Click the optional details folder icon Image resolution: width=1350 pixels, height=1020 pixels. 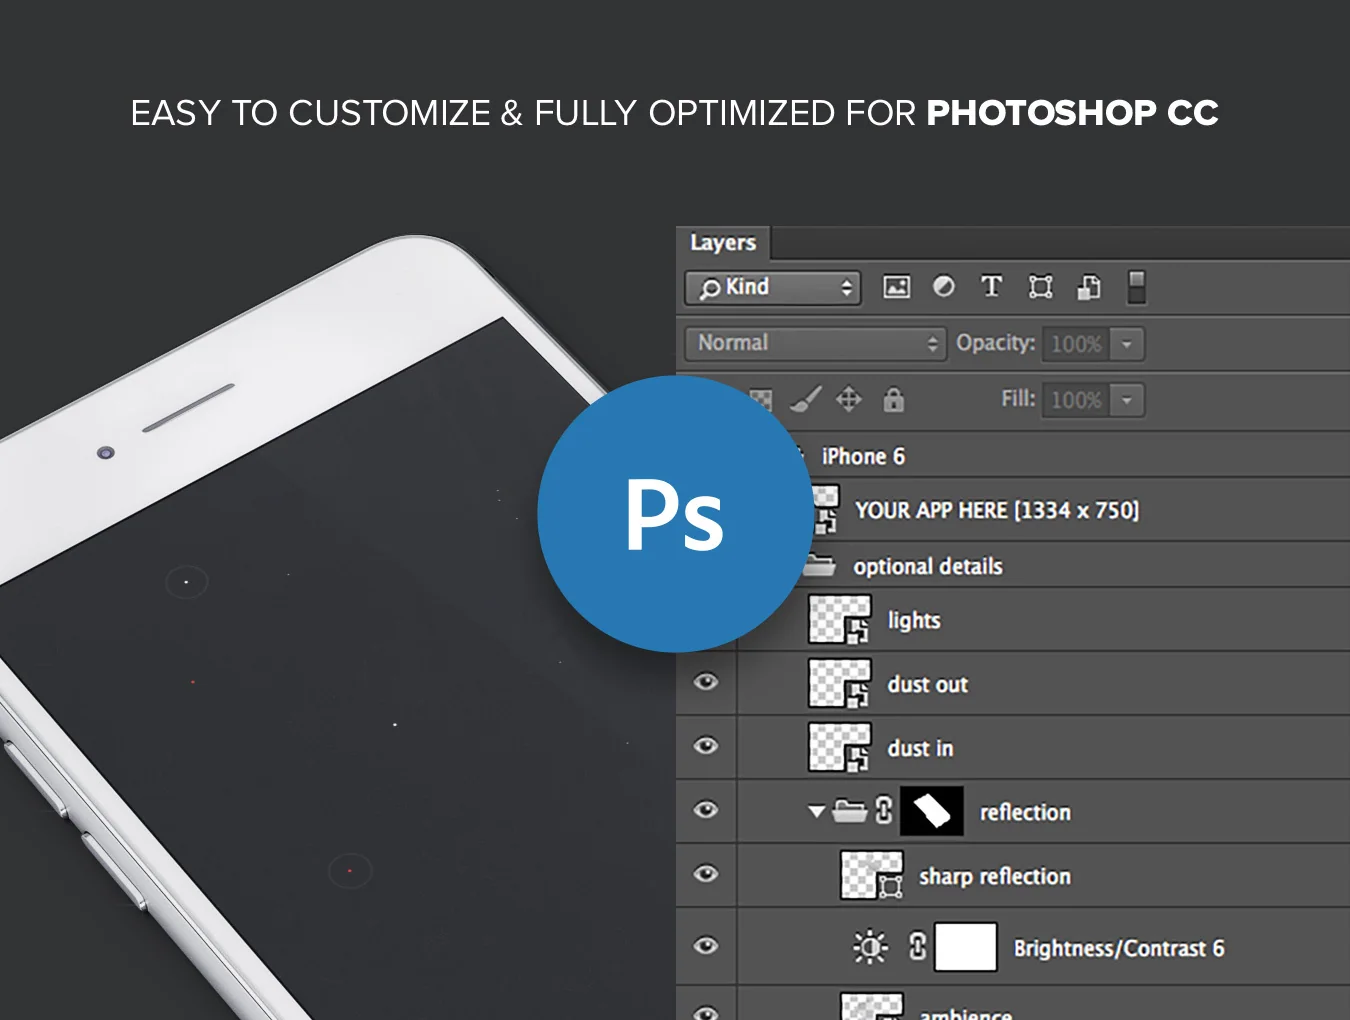click(819, 565)
